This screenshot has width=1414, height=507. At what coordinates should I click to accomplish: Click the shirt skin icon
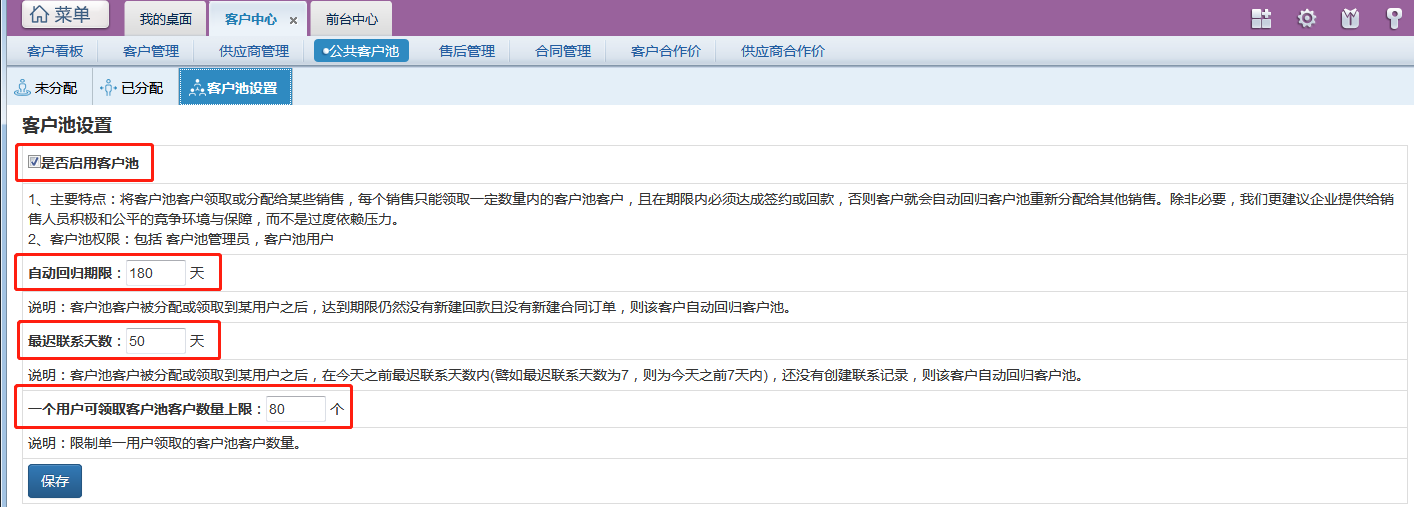point(1349,18)
